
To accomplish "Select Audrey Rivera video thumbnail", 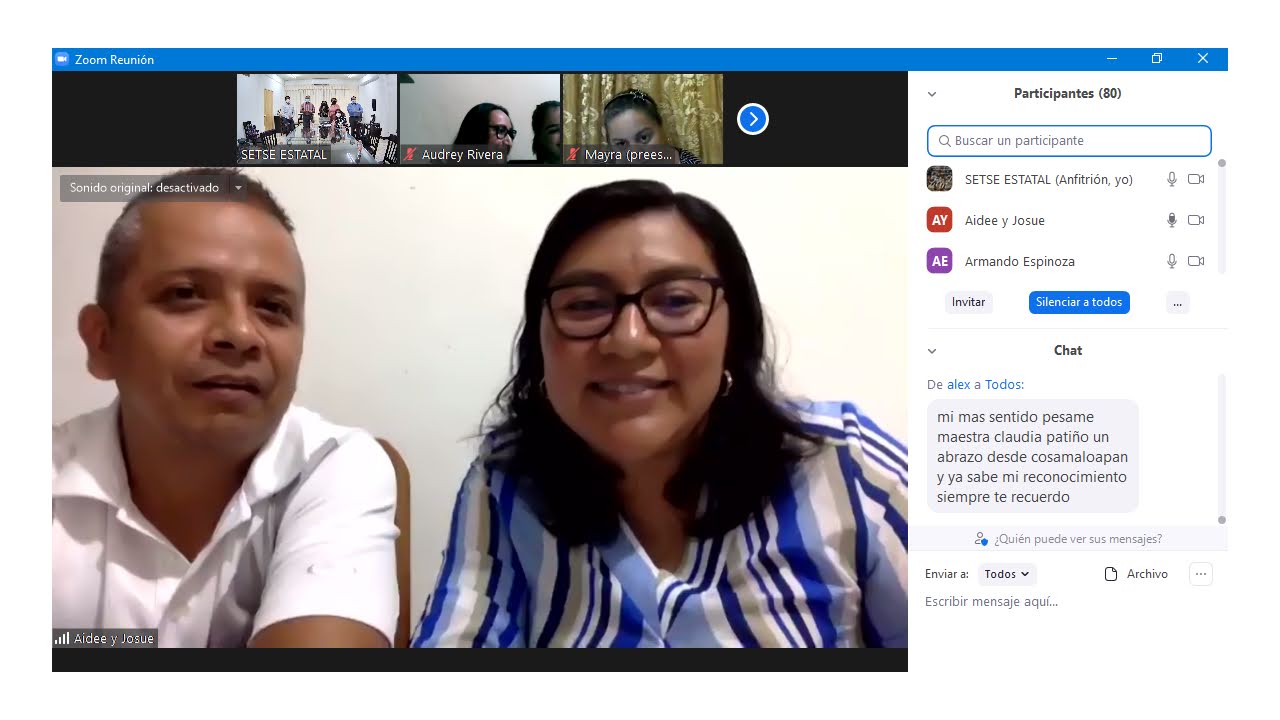I will [x=480, y=119].
